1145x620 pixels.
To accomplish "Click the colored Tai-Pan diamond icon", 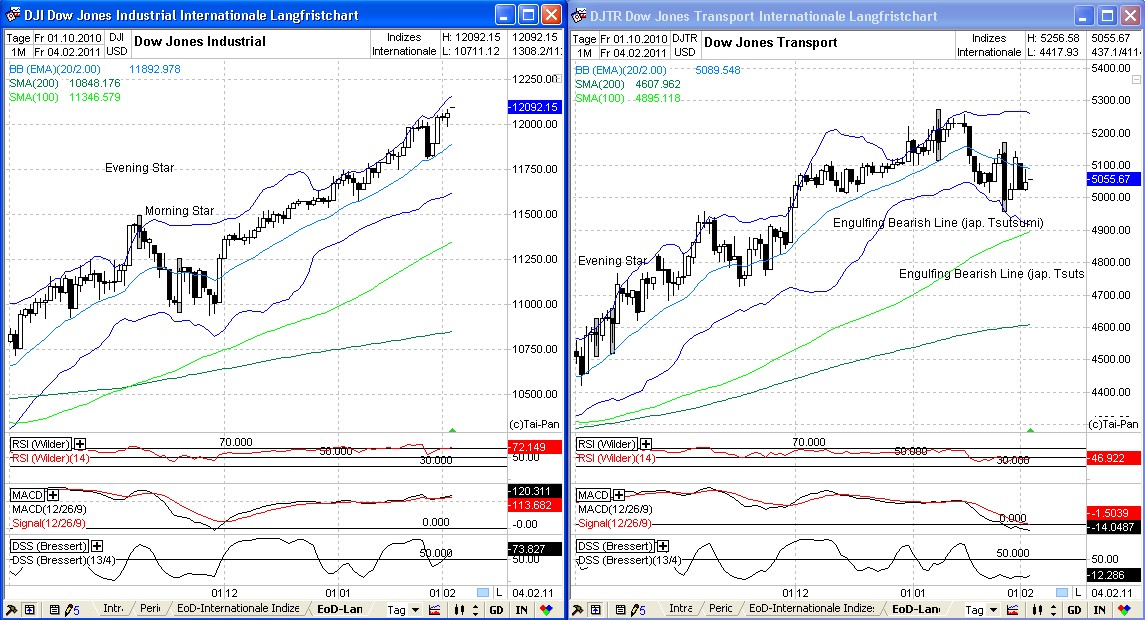I will tap(546, 608).
